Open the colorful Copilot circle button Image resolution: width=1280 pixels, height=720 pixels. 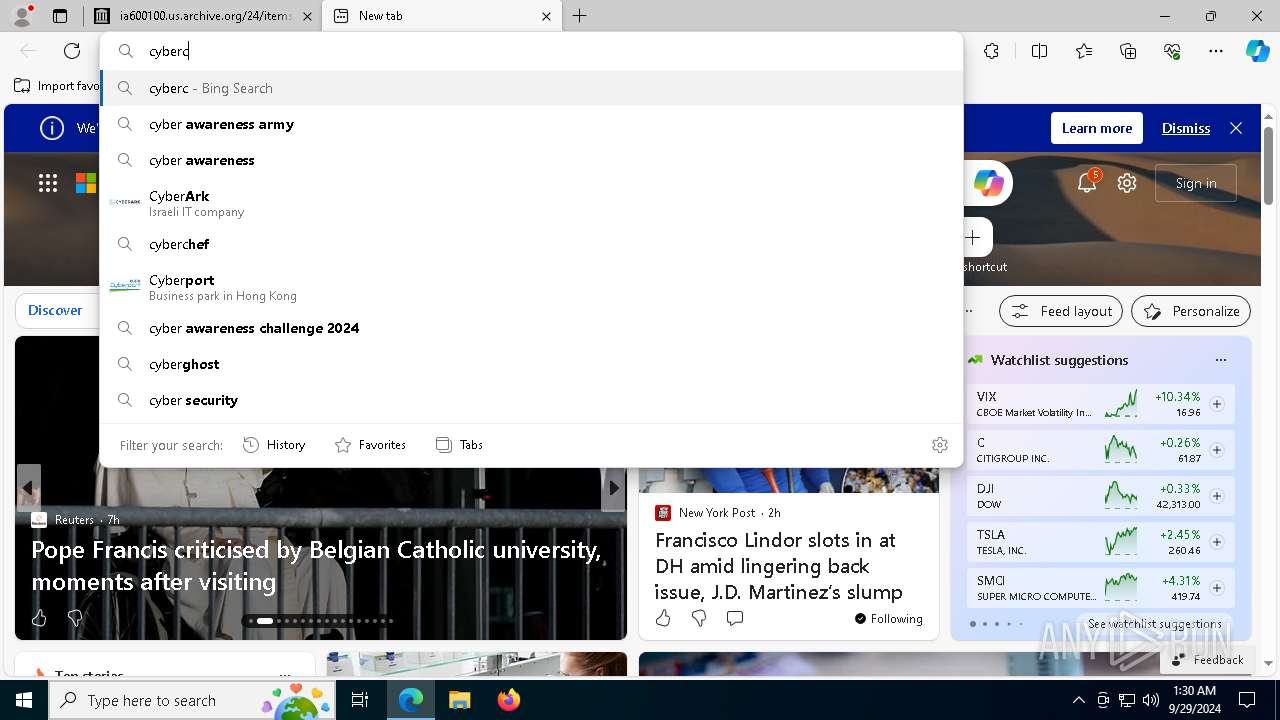988,183
